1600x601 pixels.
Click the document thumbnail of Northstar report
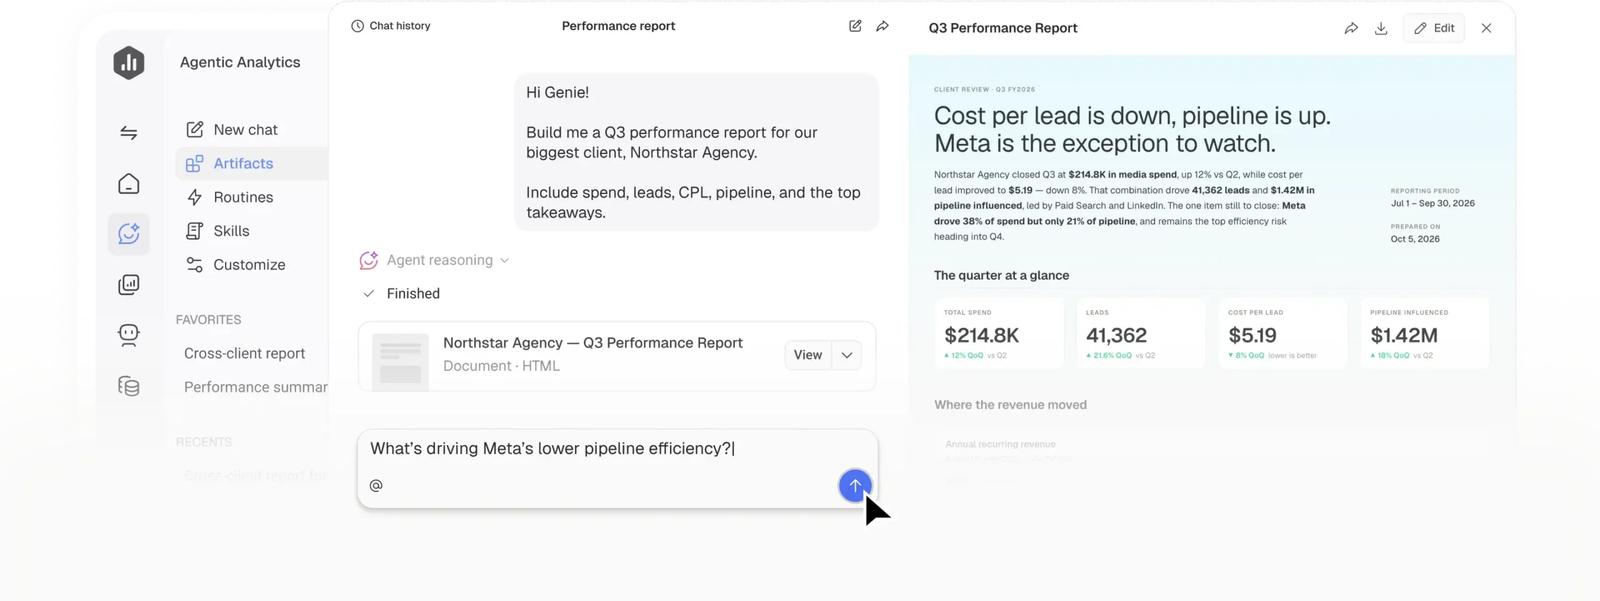[400, 361]
